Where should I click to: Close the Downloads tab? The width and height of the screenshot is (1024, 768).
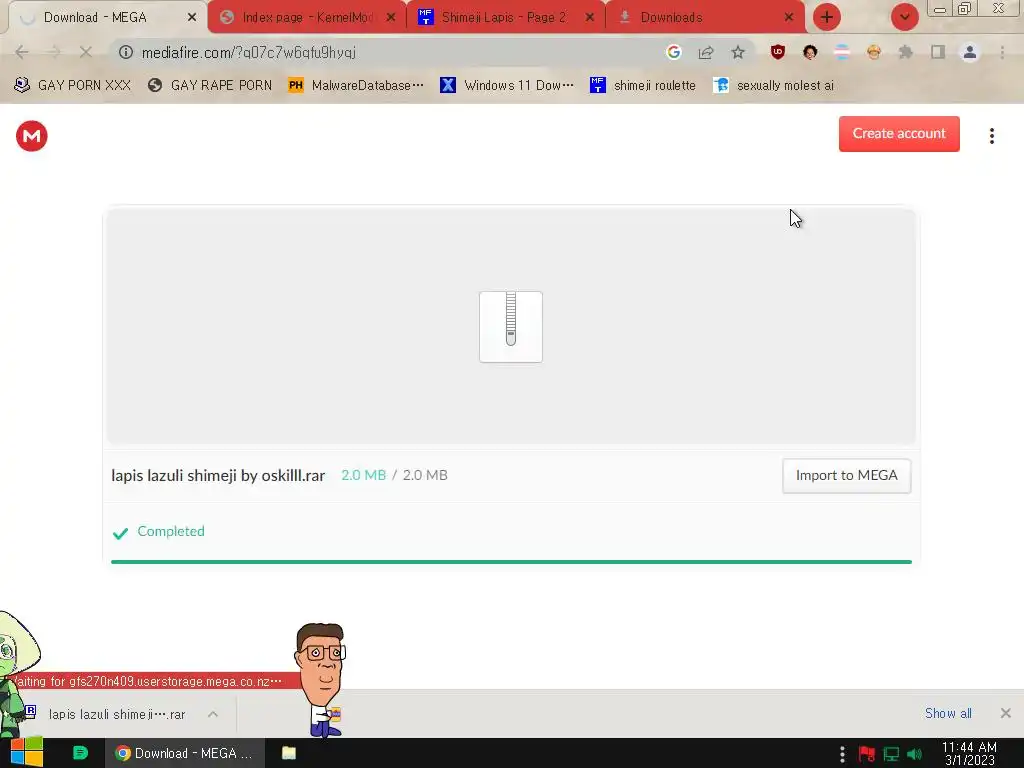[789, 18]
